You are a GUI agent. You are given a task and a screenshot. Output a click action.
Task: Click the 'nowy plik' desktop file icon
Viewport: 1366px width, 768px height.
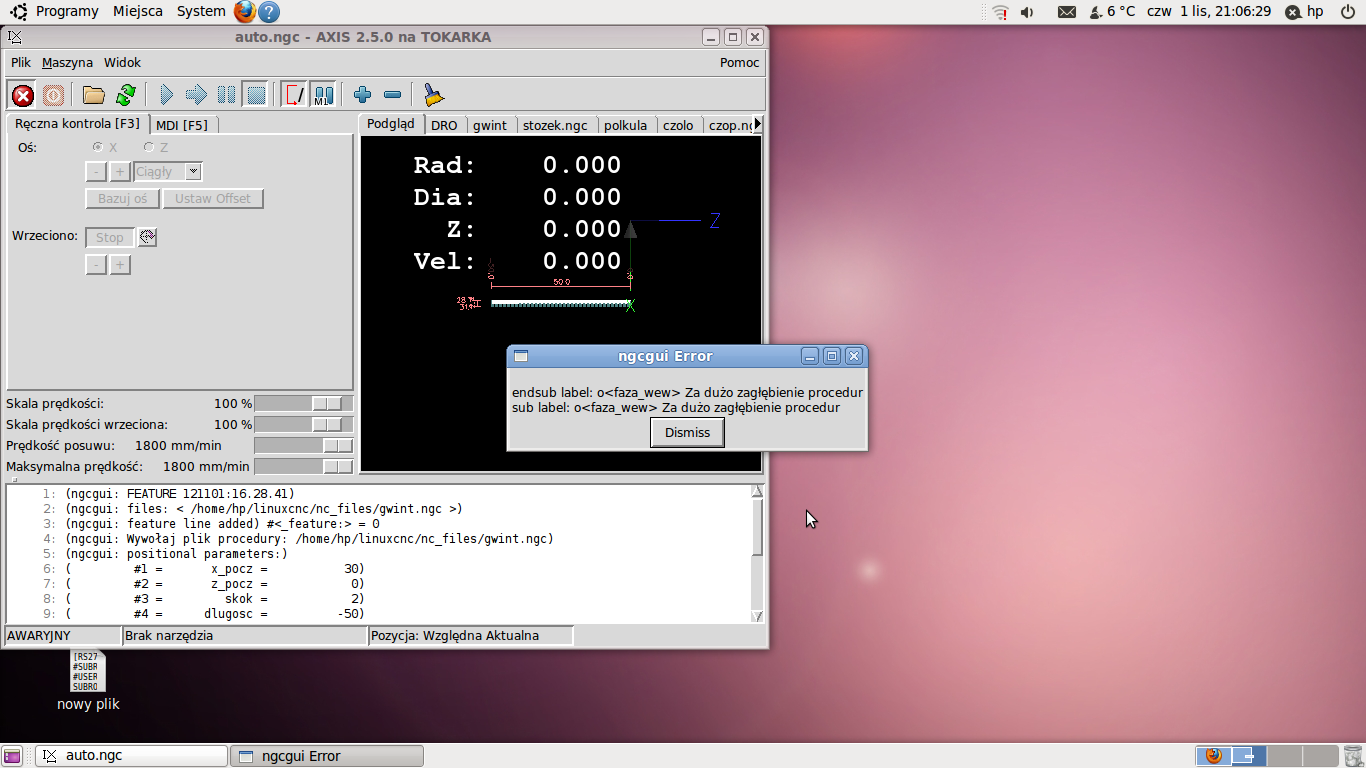pos(88,680)
